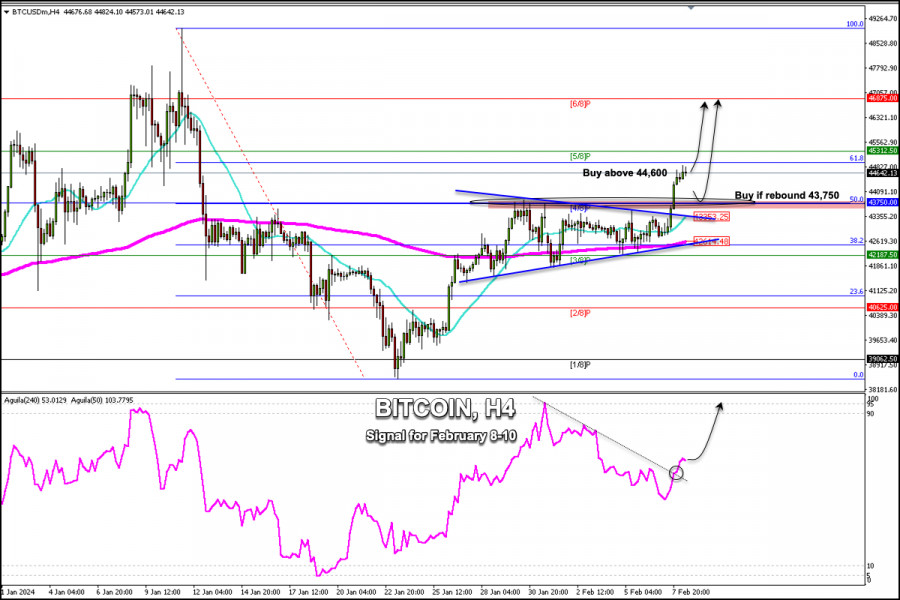
Task: Click the 9 Jan 12:00 date axis label
Action: (162, 592)
